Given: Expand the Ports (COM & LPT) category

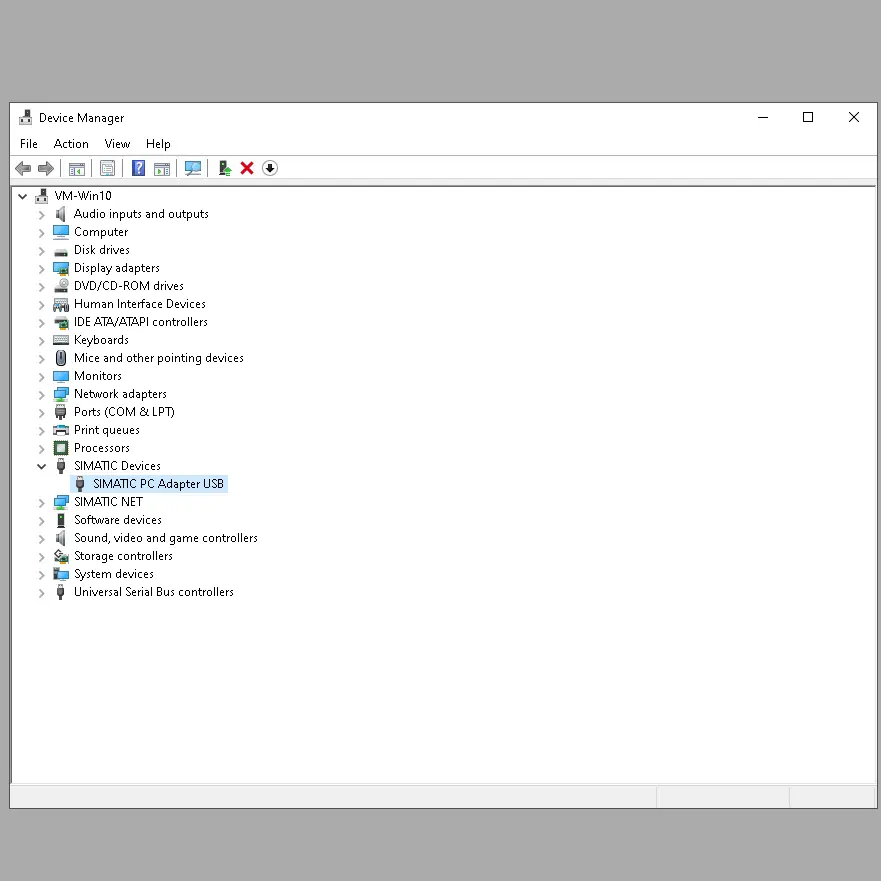Looking at the screenshot, I should click(41, 412).
